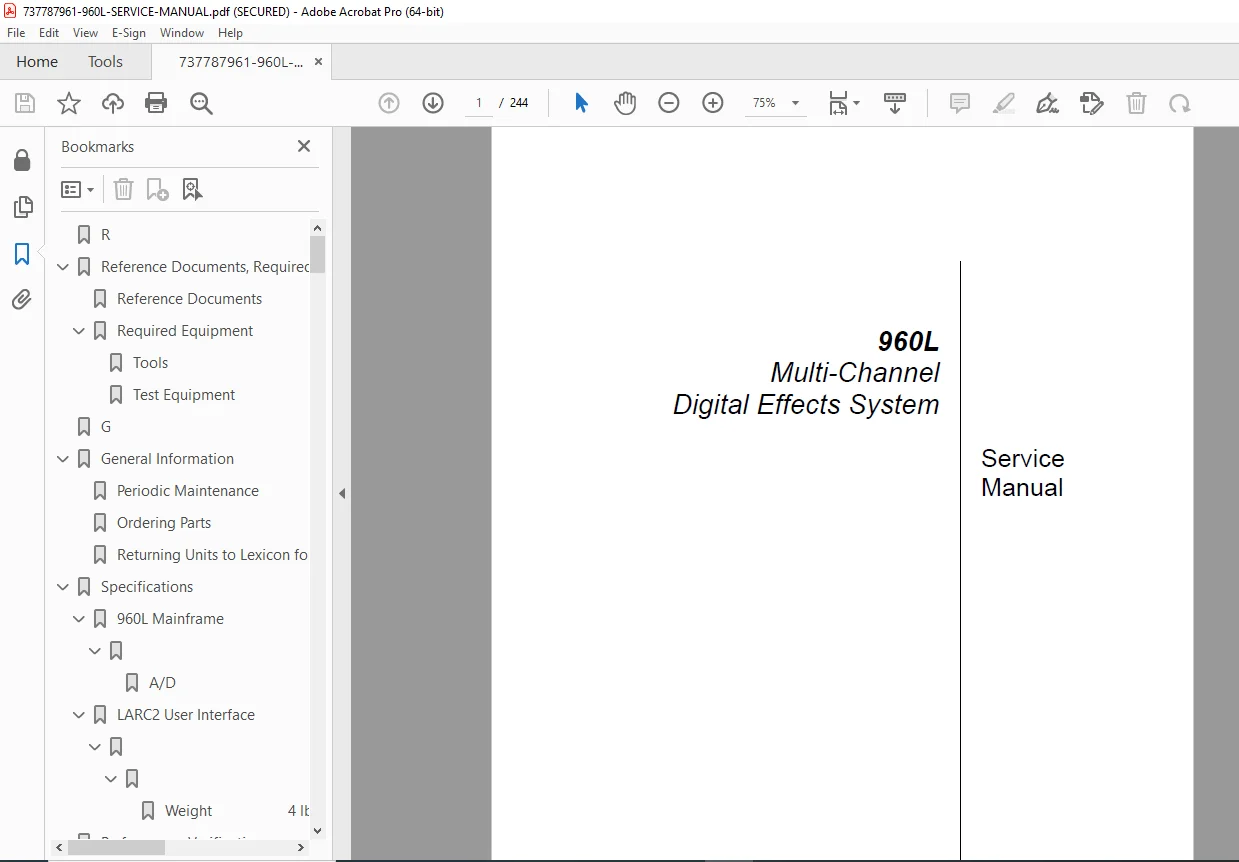Open the fit page options icon
1239x862 pixels.
(844, 103)
